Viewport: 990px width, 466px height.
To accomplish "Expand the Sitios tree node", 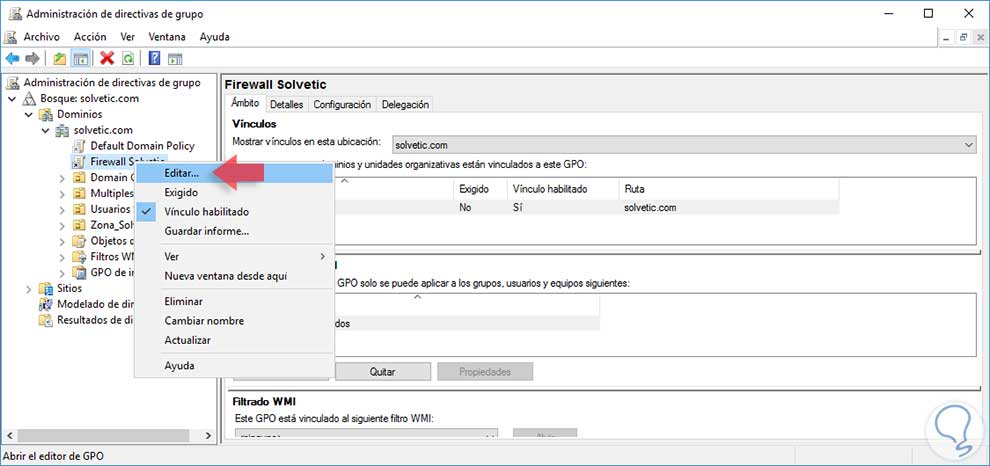I will pyautogui.click(x=29, y=288).
